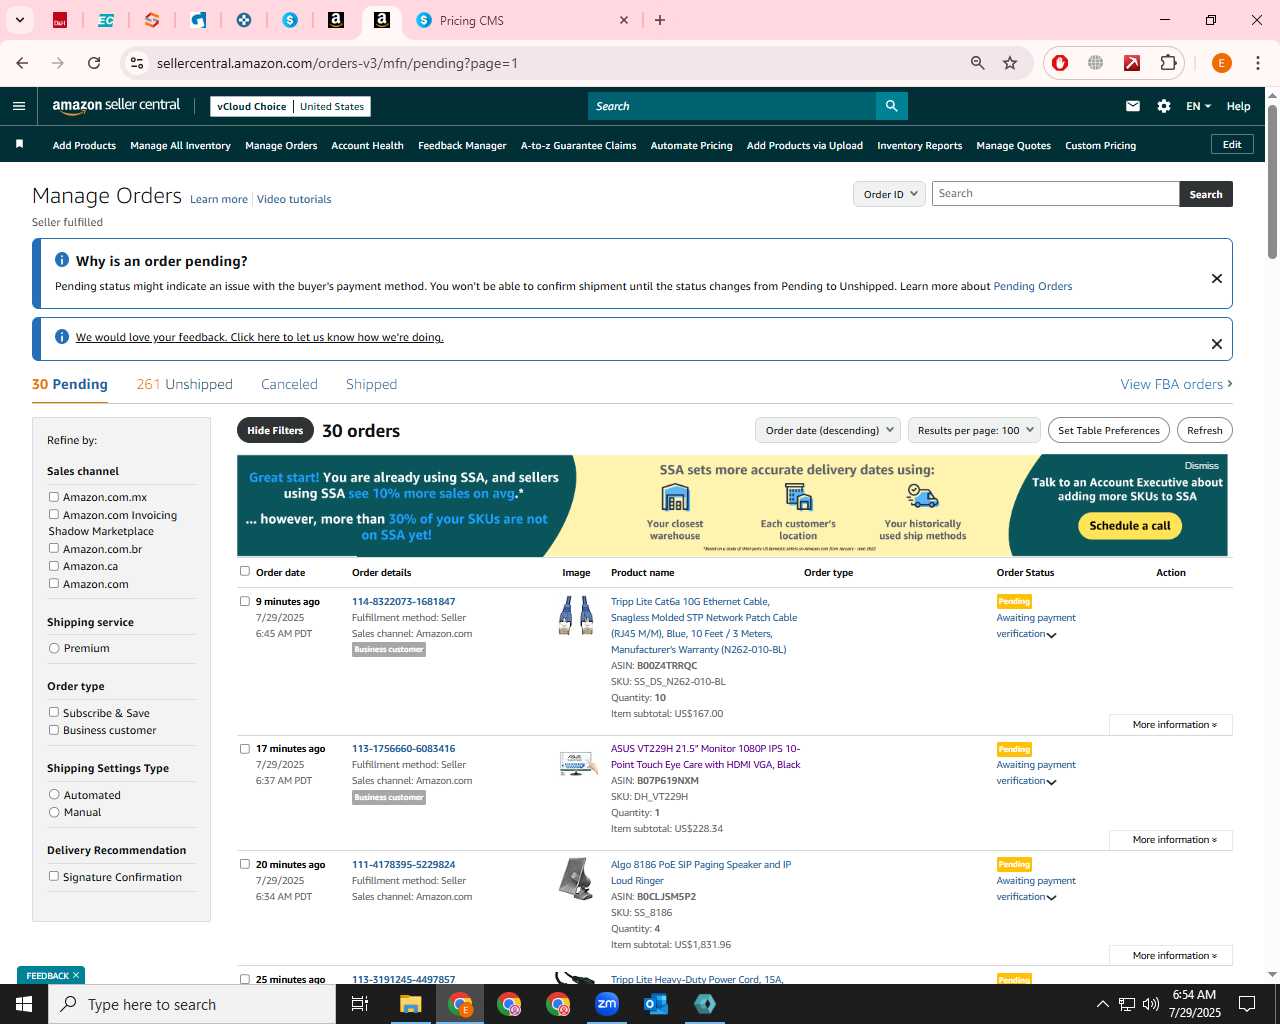Open the Results per page dropdown
This screenshot has width=1280, height=1024.
974,430
